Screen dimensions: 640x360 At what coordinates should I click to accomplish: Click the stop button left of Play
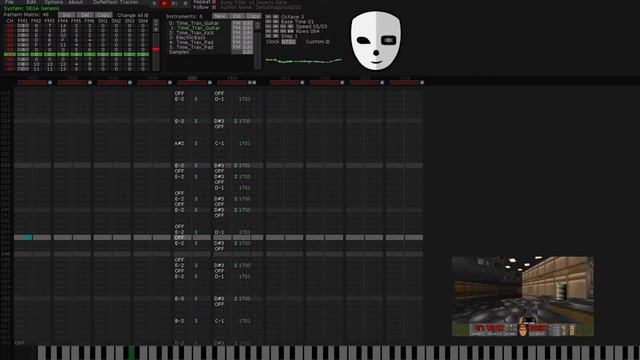[x=154, y=3]
